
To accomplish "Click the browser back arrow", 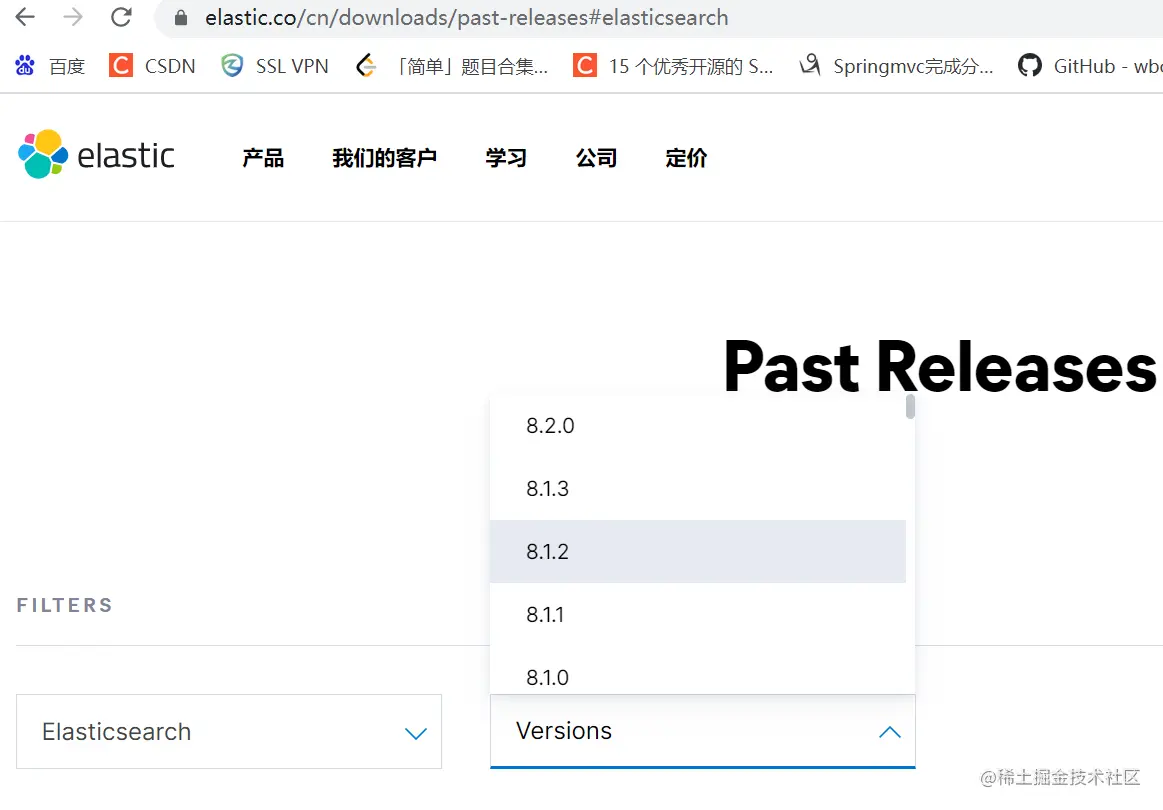I will coord(25,17).
